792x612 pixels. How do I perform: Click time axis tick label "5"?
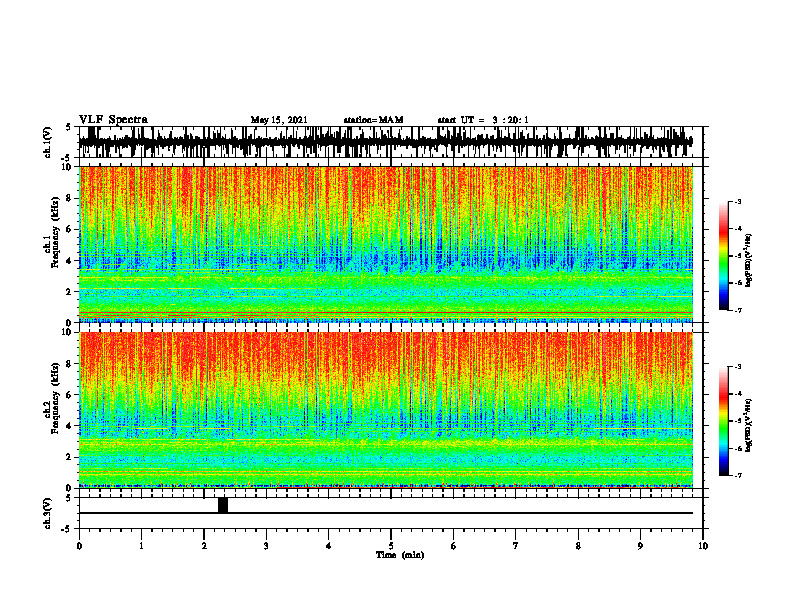(x=391, y=546)
